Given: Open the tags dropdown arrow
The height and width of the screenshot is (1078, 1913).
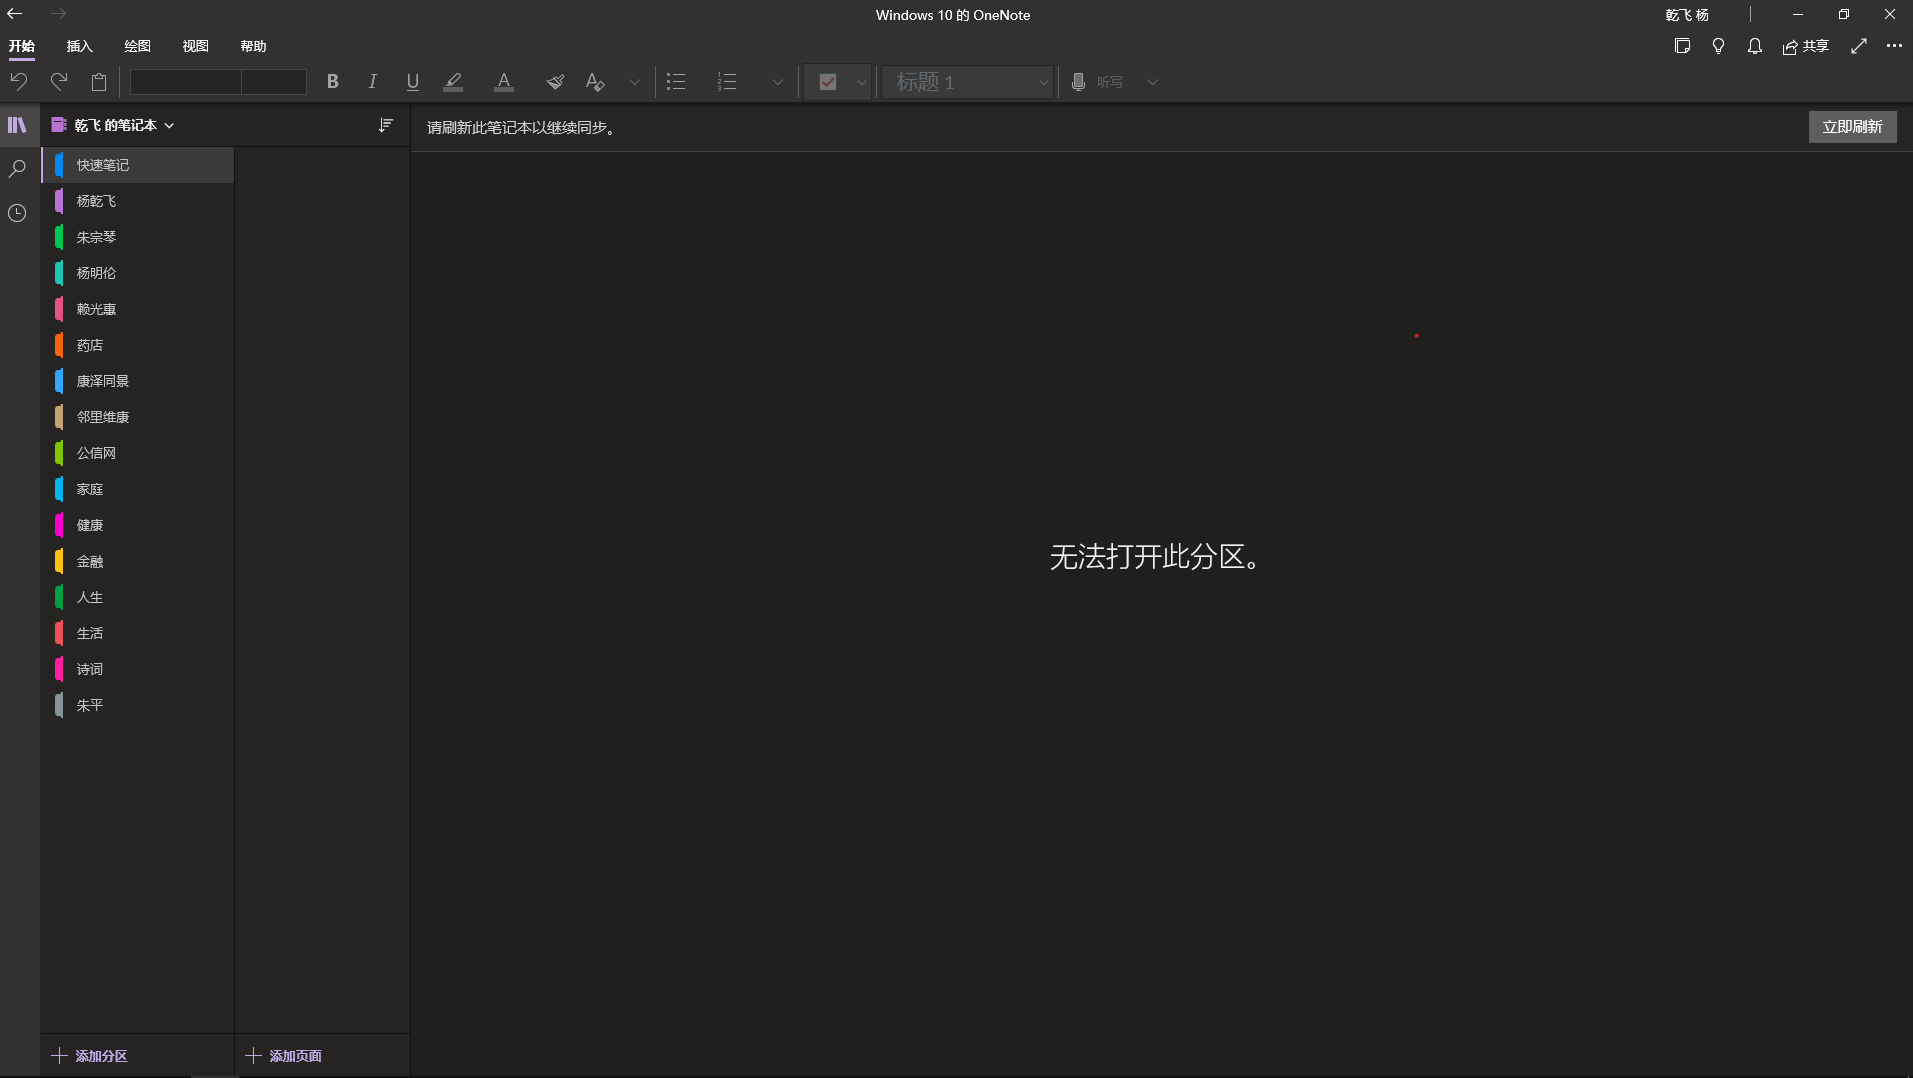Looking at the screenshot, I should click(862, 82).
